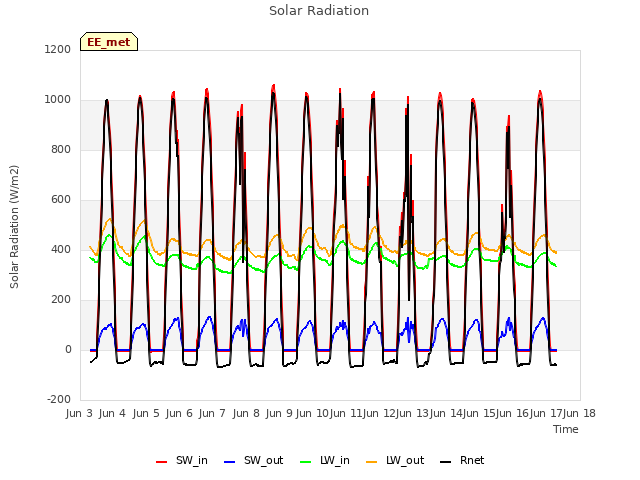Click the Jun 6 x-axis tick label
The width and height of the screenshot is (640, 480).
[x=179, y=413]
